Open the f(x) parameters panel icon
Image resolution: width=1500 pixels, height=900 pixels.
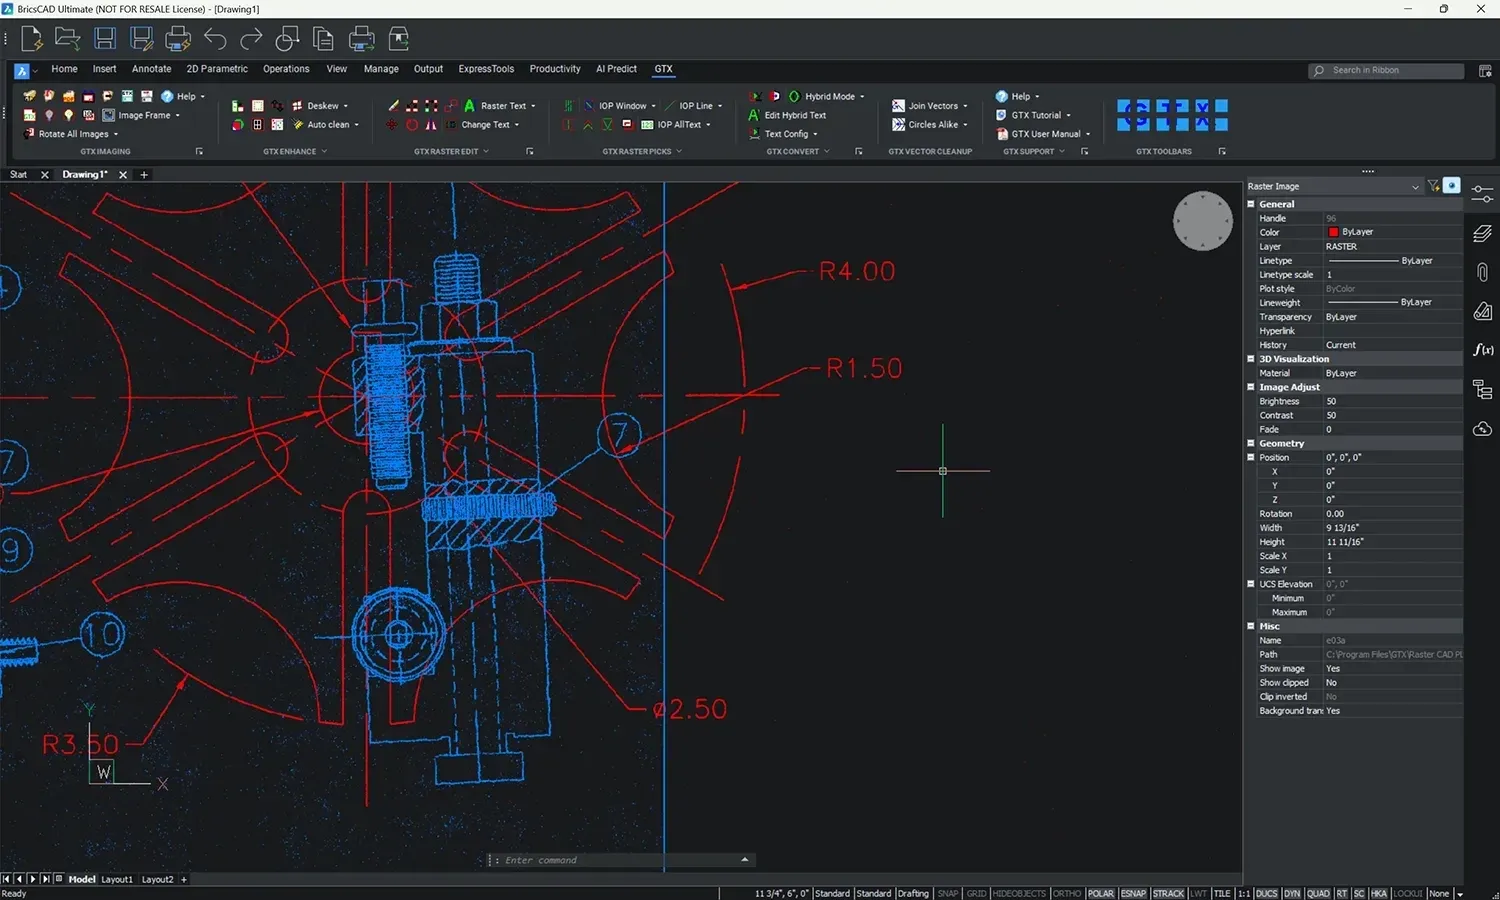coord(1482,350)
